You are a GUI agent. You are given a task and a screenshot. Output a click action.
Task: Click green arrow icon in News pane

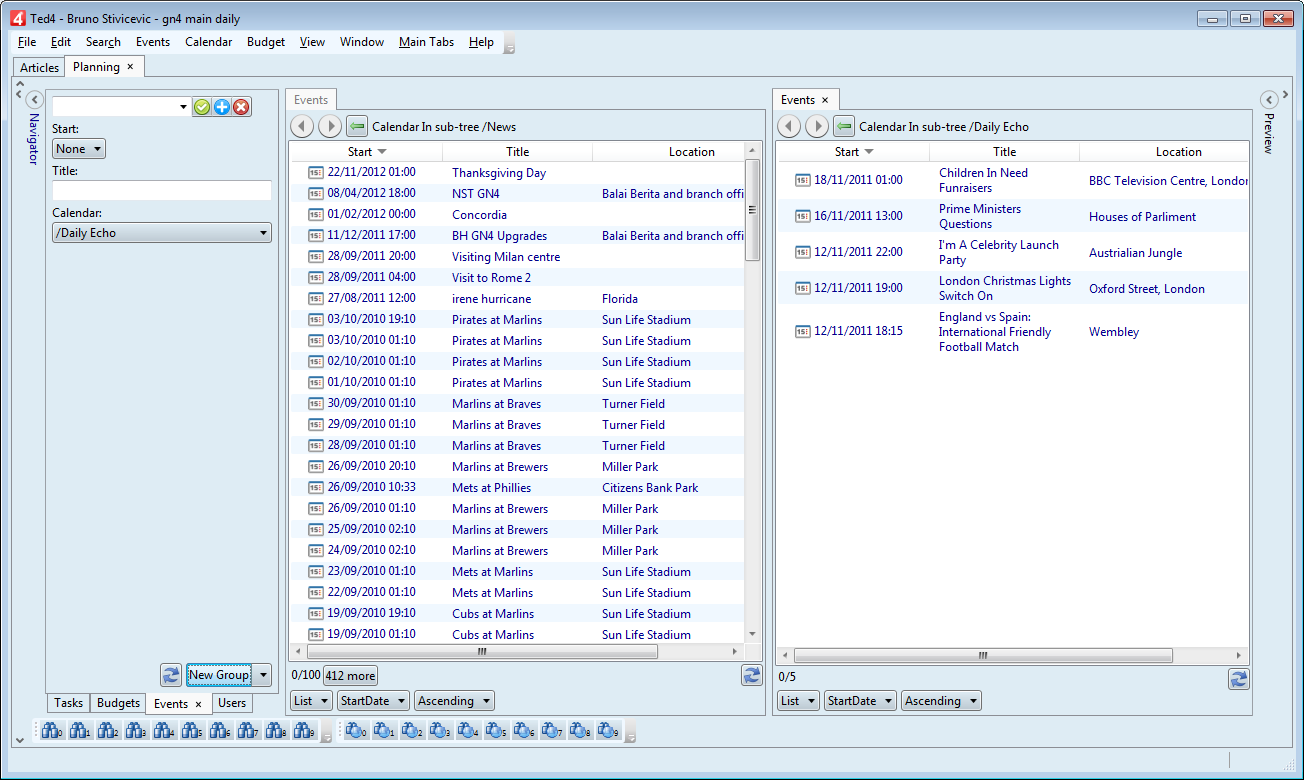[357, 126]
